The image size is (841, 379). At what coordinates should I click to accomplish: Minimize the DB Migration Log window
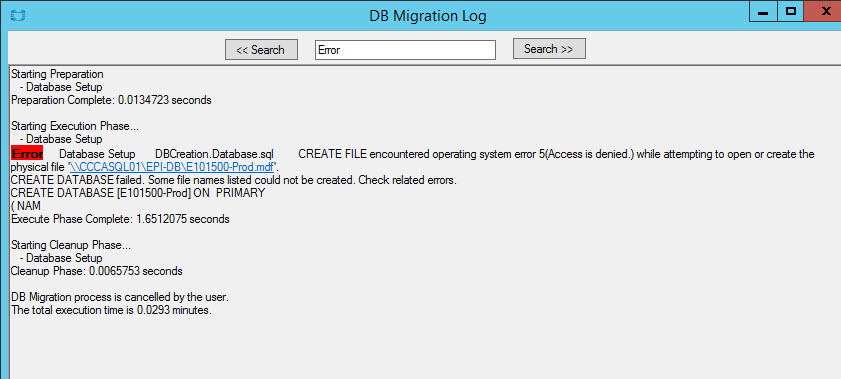tap(763, 11)
